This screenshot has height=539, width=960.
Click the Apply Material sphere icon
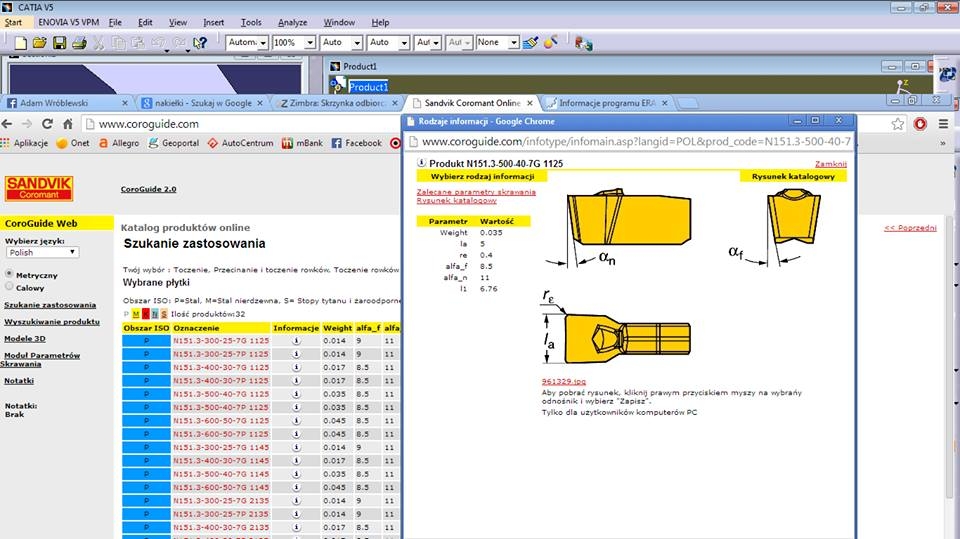coord(550,42)
